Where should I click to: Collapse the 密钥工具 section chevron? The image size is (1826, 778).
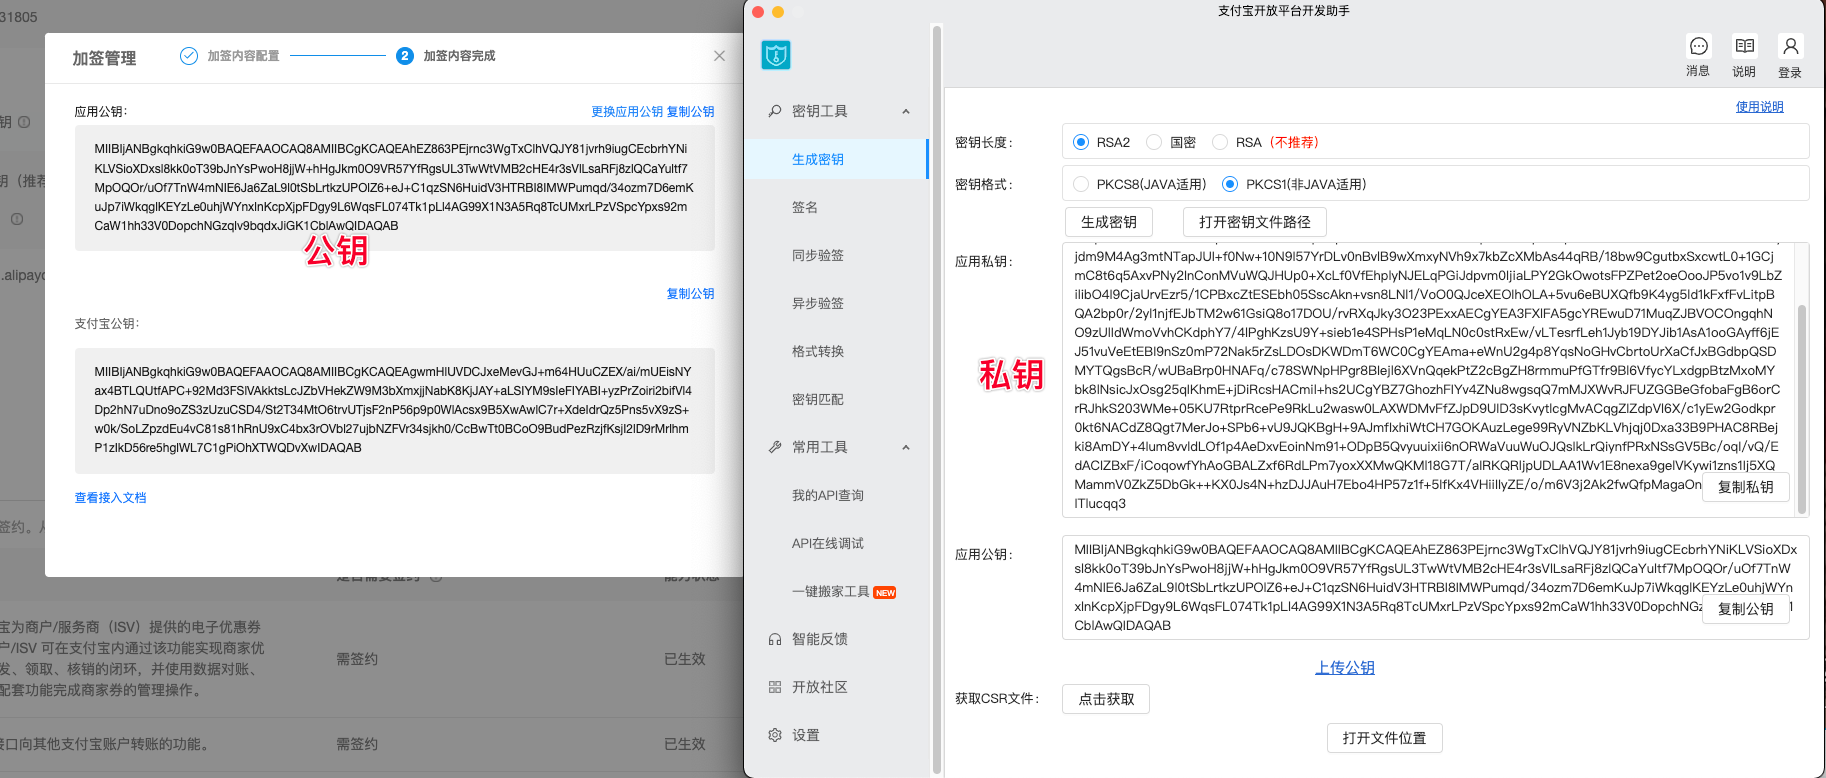906,111
